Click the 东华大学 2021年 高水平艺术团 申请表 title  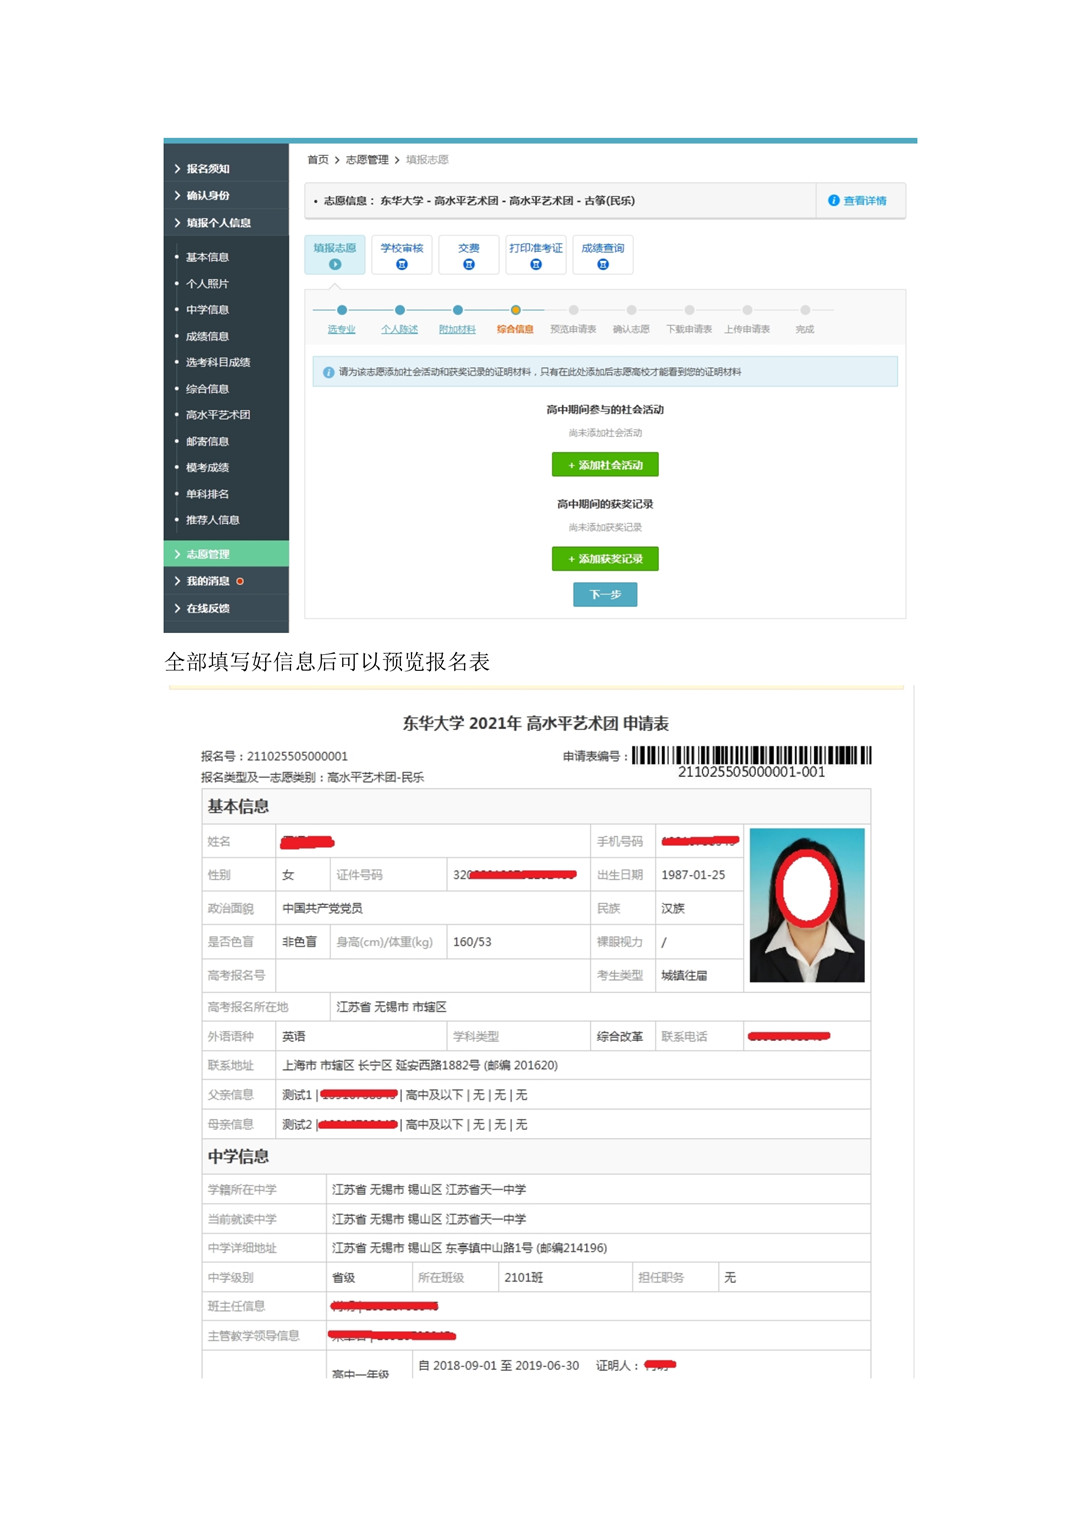[536, 723]
